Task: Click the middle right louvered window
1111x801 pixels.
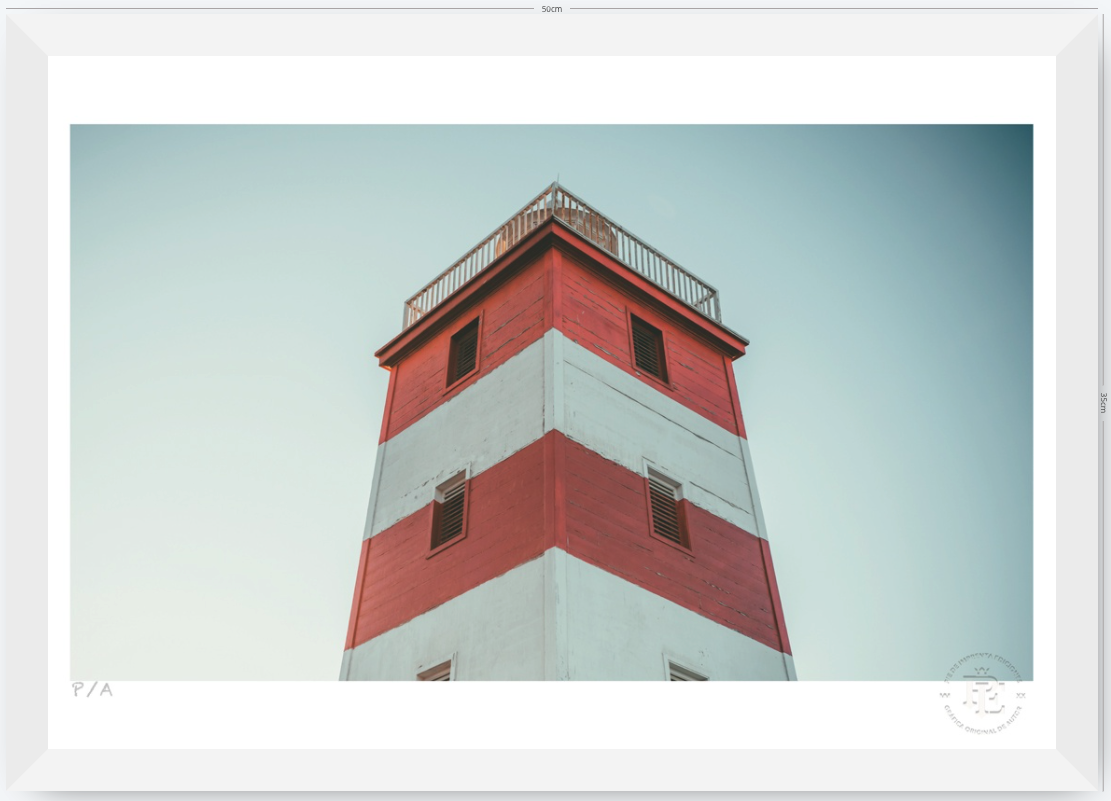Action: 667,508
